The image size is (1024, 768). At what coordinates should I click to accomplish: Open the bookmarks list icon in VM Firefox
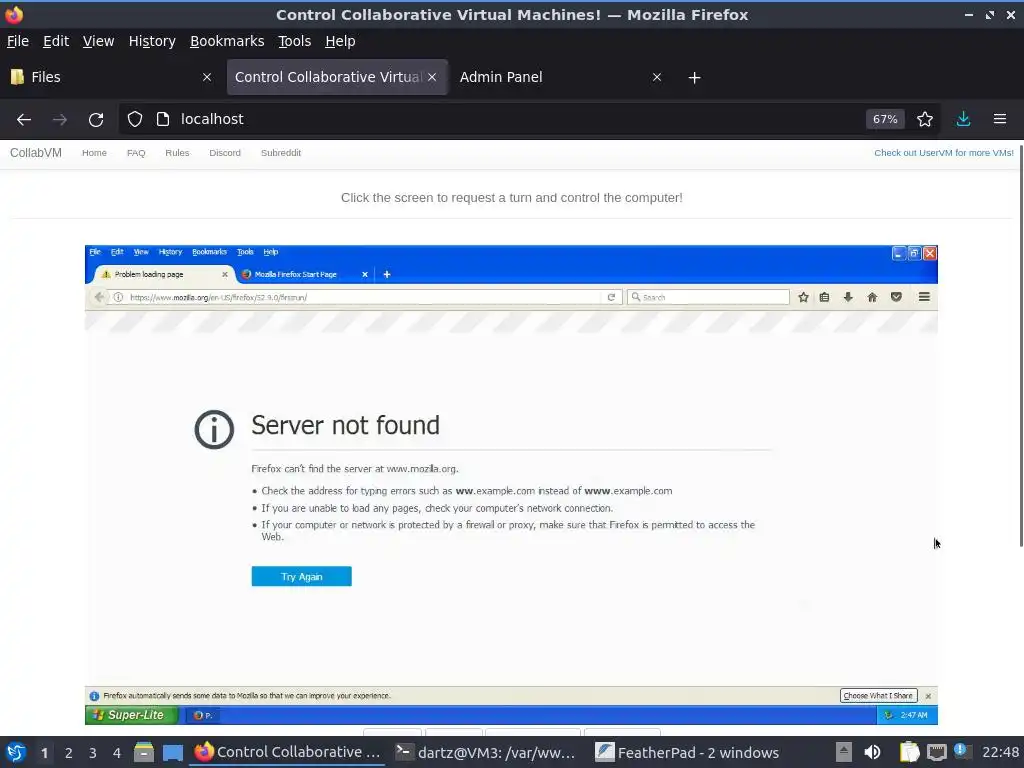coord(825,297)
